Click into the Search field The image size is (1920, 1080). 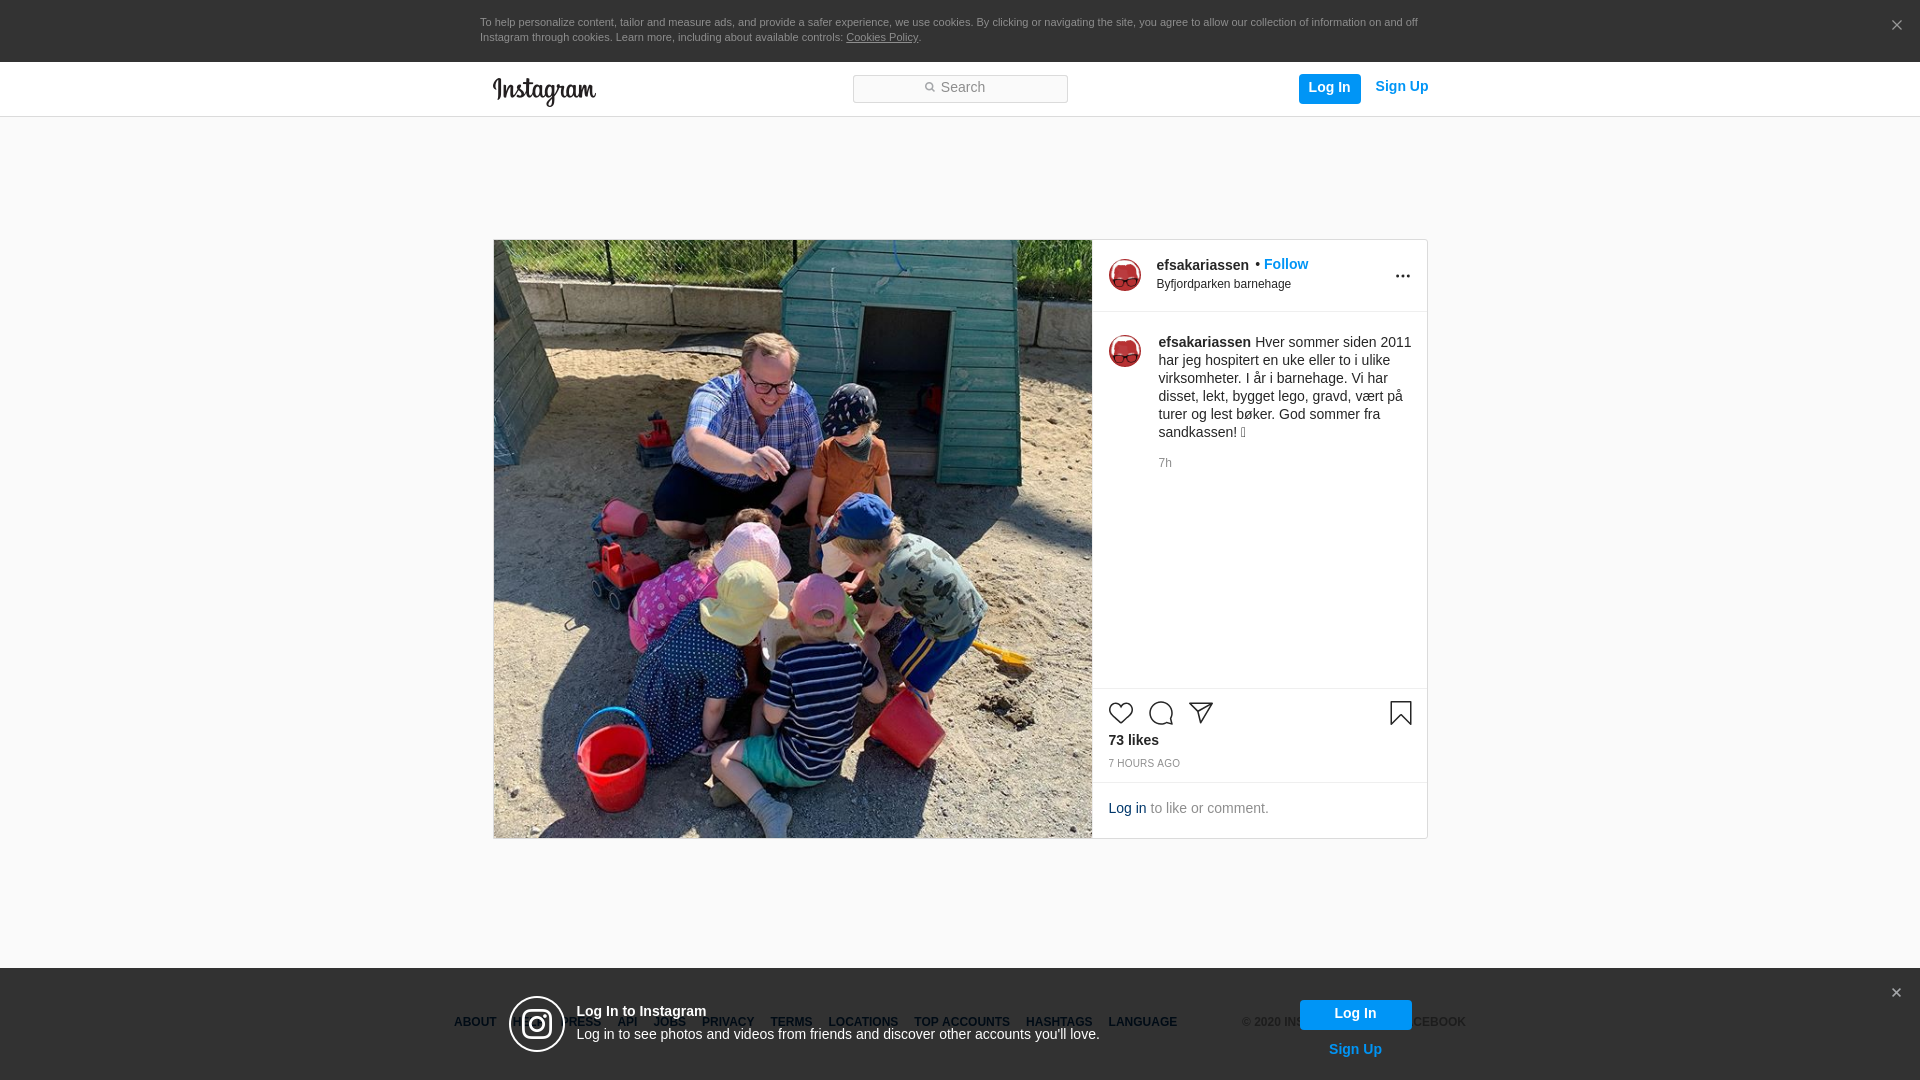[x=960, y=89]
